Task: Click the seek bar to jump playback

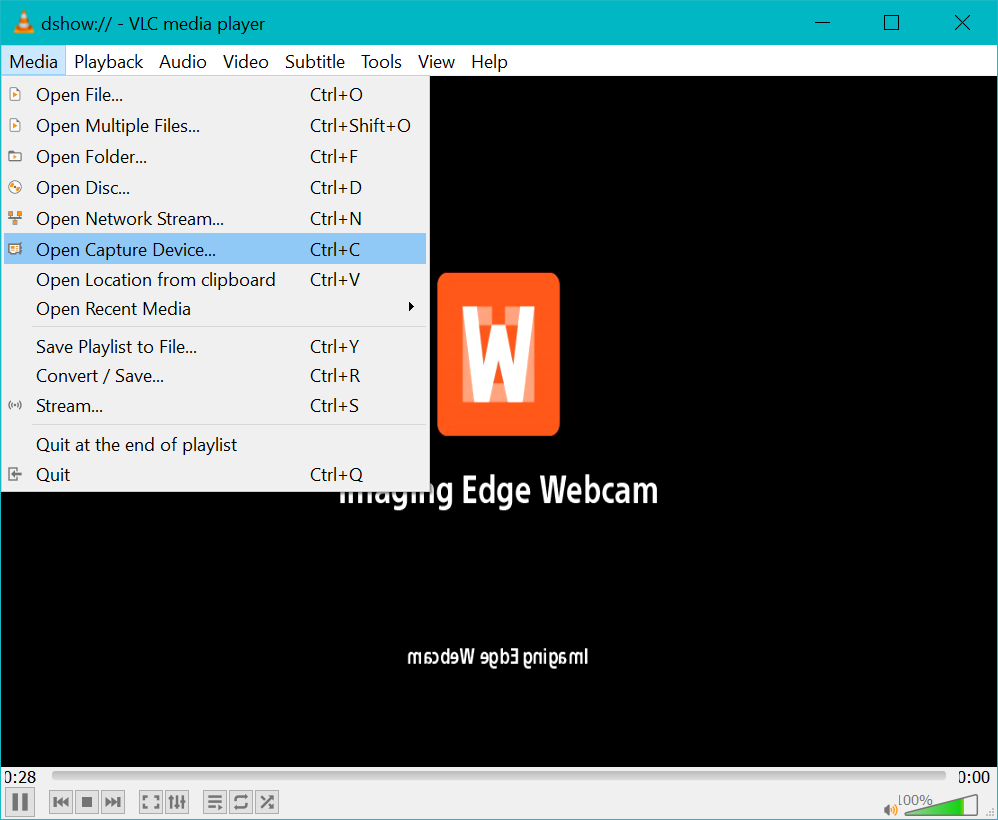Action: pos(500,775)
